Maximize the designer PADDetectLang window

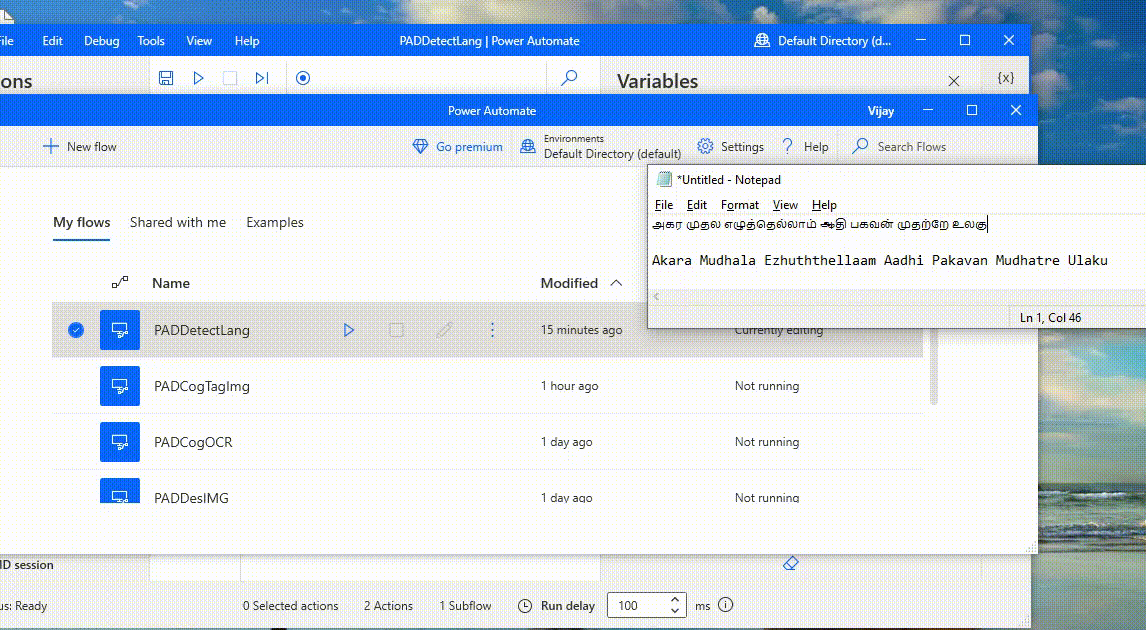tap(965, 41)
